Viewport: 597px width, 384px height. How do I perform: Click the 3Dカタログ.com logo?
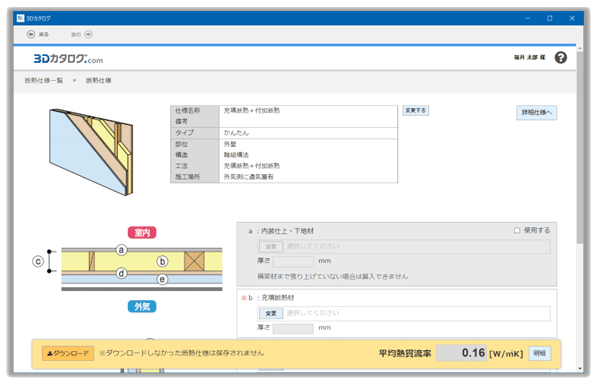point(68,59)
